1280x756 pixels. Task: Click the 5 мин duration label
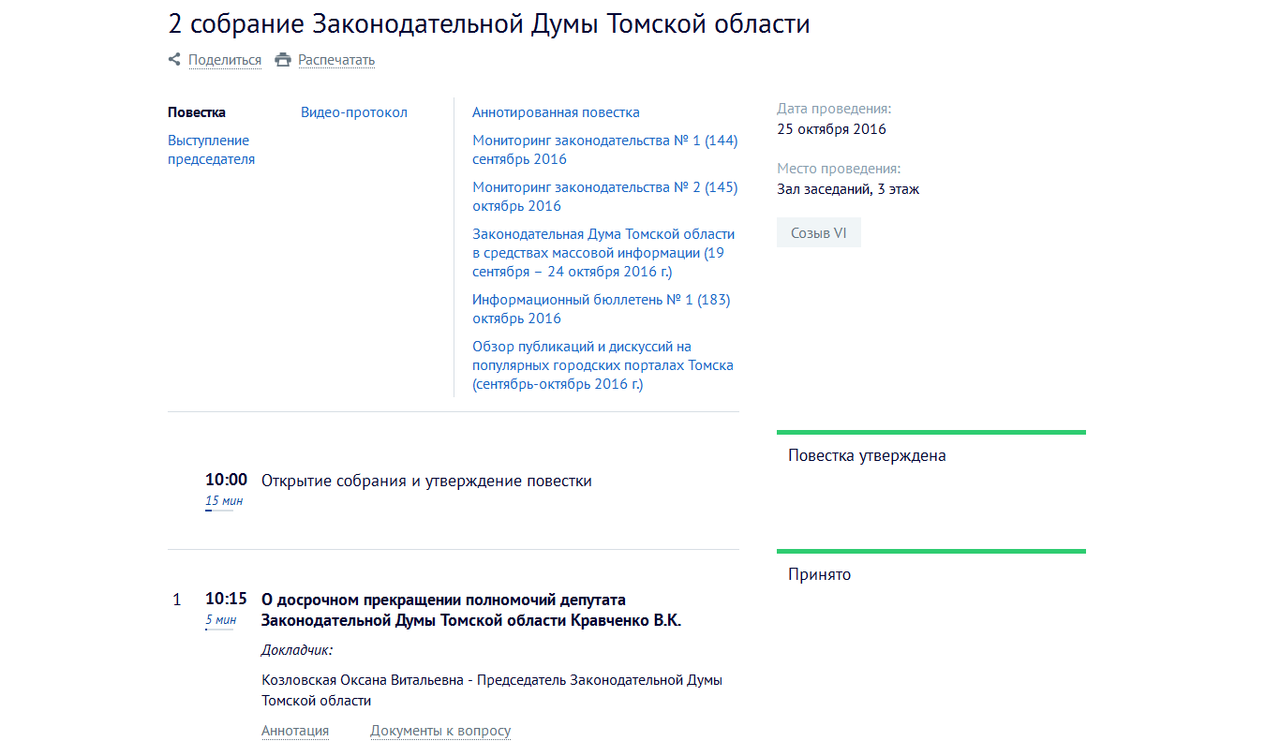click(221, 620)
